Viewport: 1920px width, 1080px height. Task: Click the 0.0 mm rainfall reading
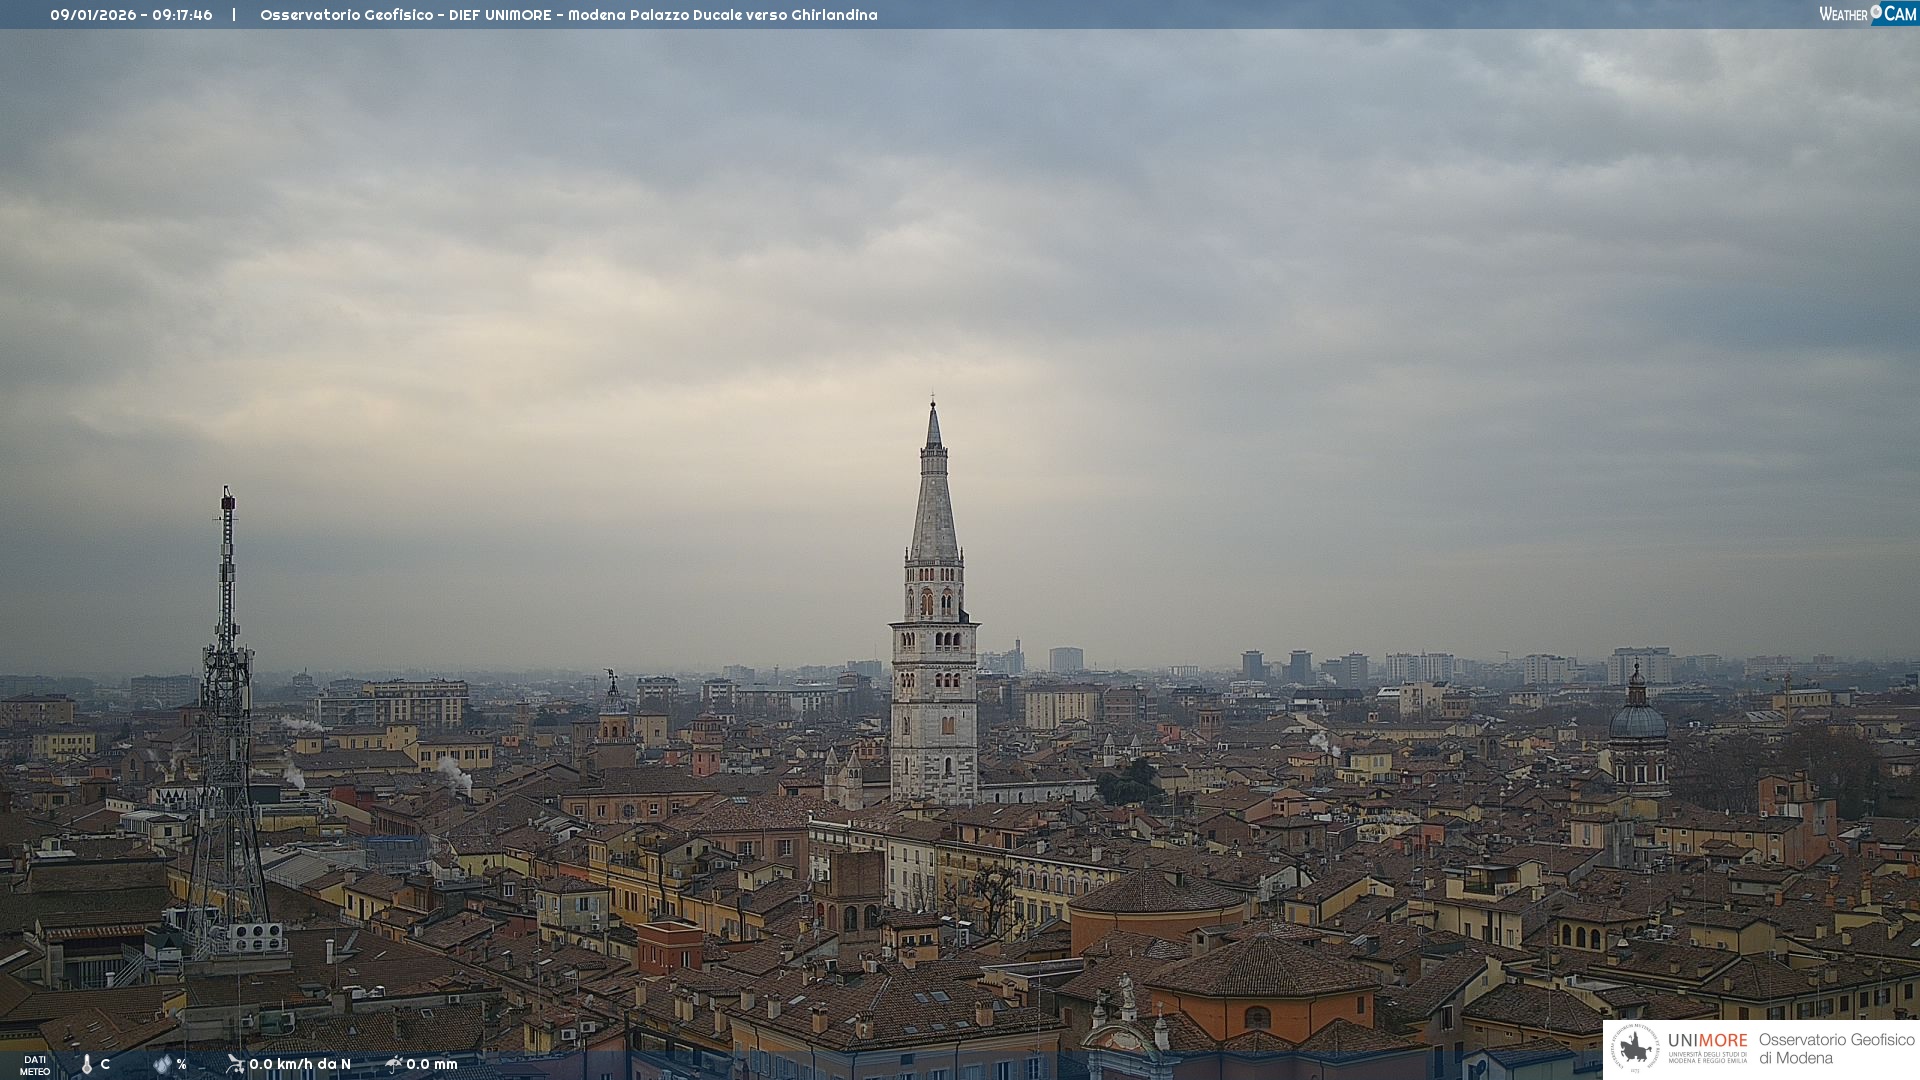(x=432, y=1064)
